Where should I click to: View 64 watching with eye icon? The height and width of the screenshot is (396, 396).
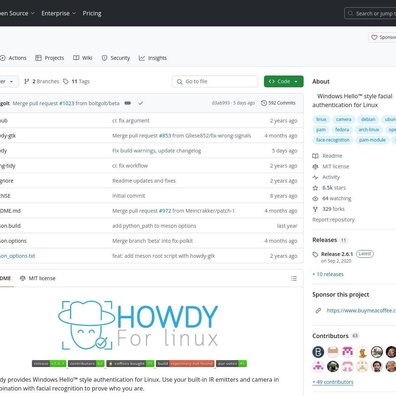pos(332,198)
